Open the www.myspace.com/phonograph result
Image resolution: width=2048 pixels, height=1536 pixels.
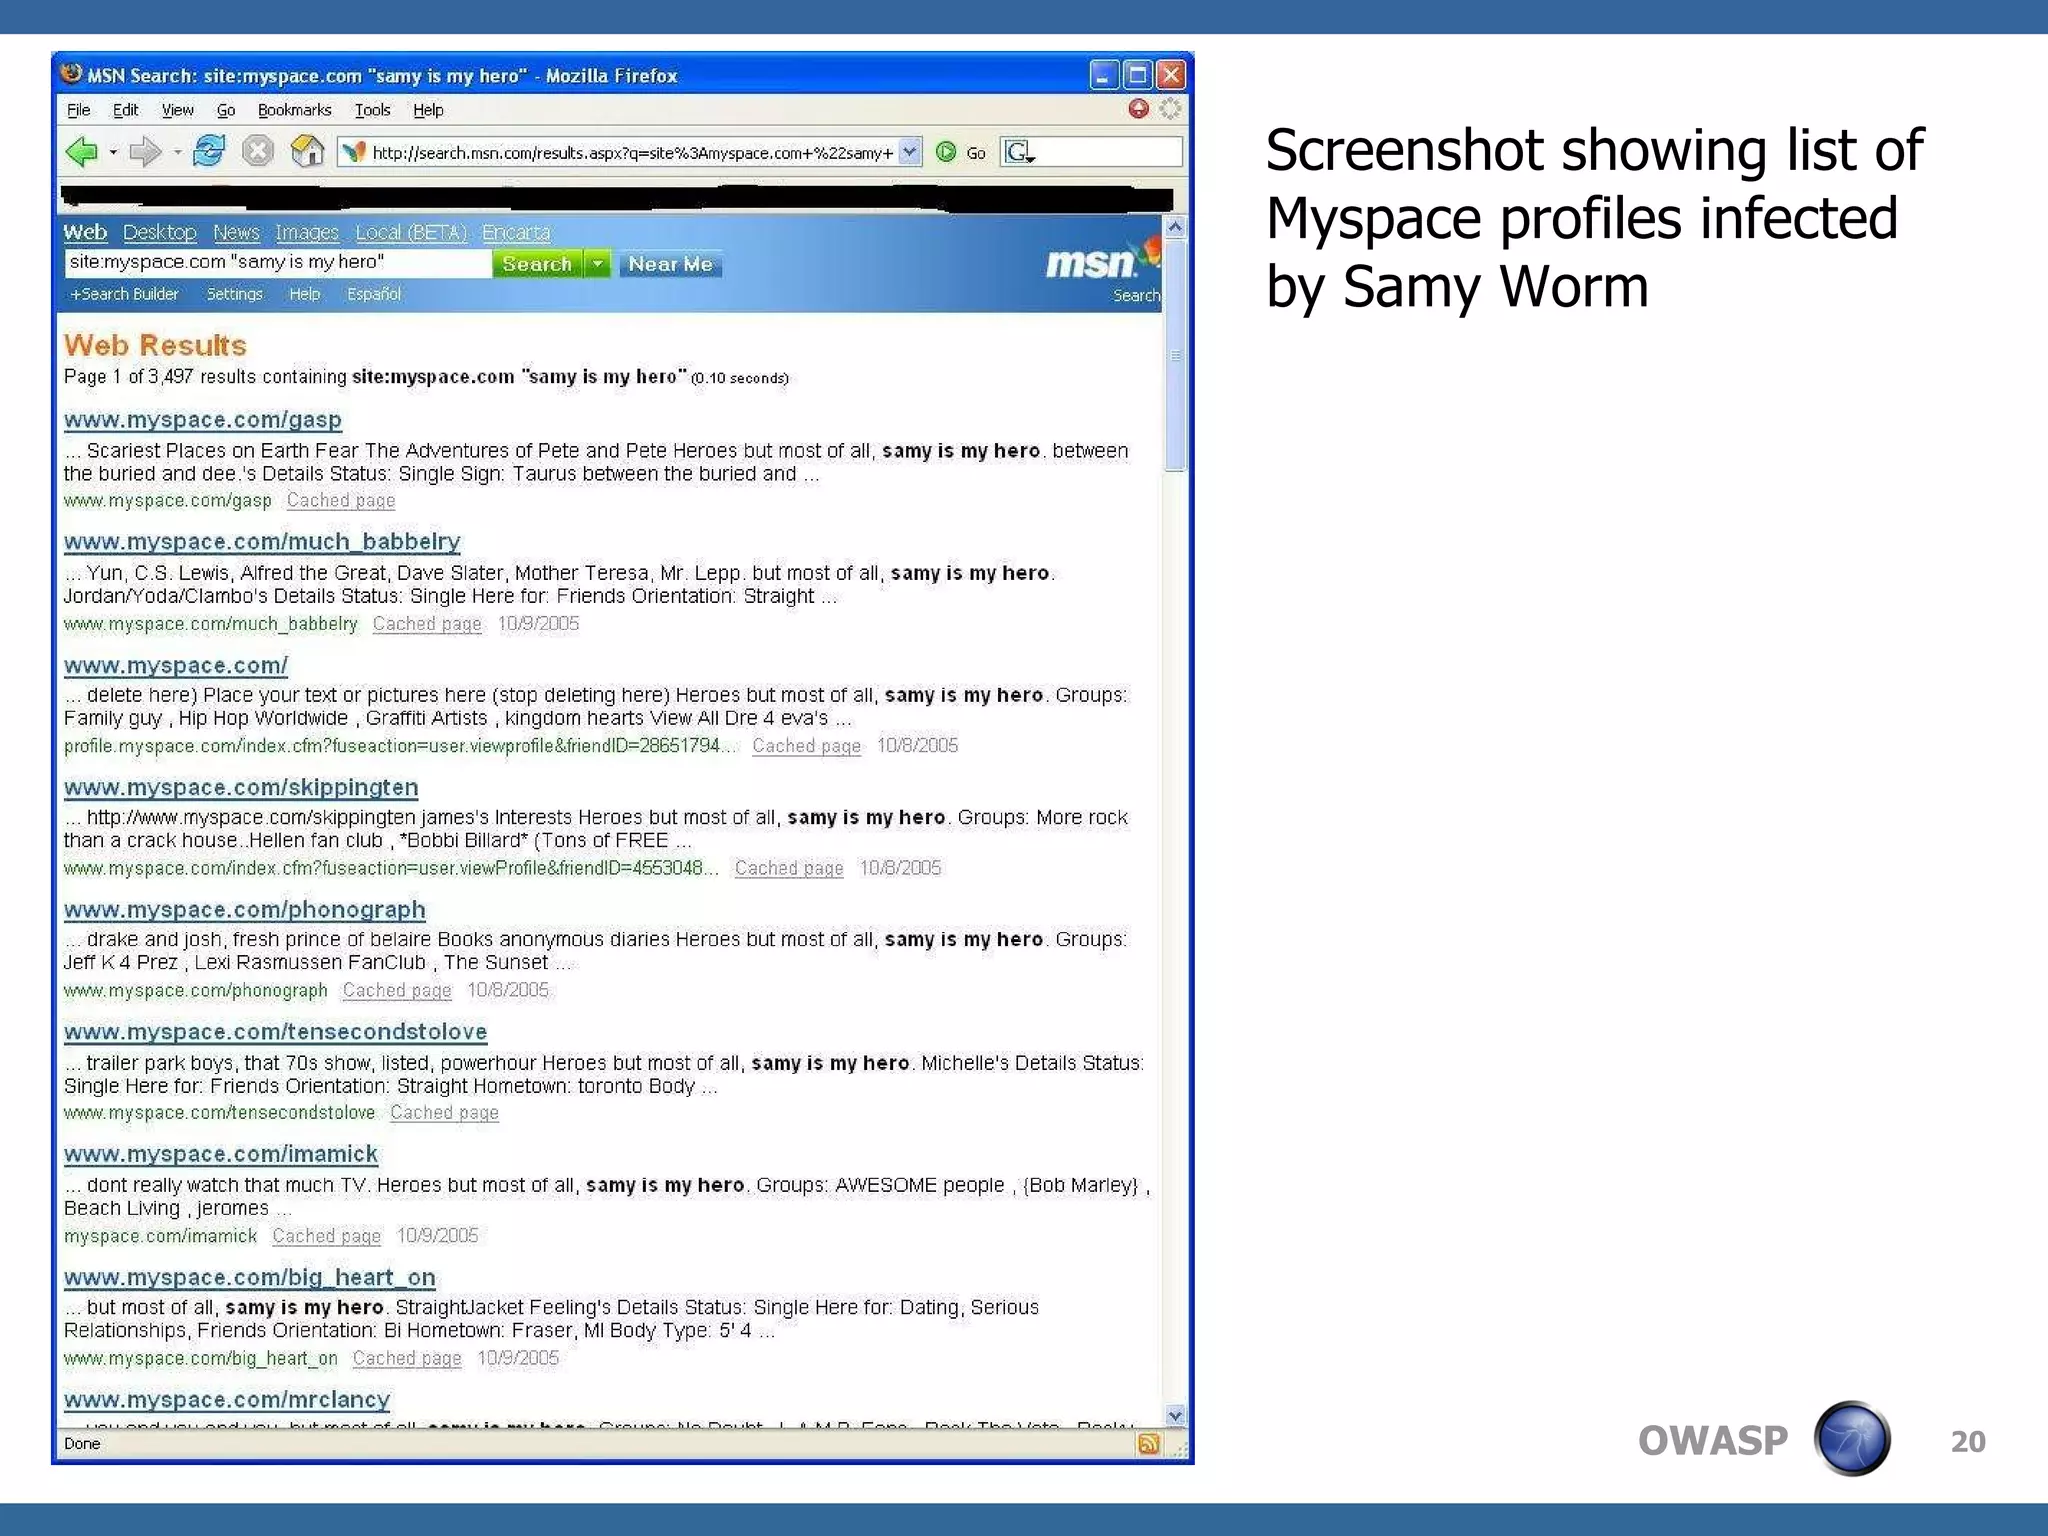245,910
